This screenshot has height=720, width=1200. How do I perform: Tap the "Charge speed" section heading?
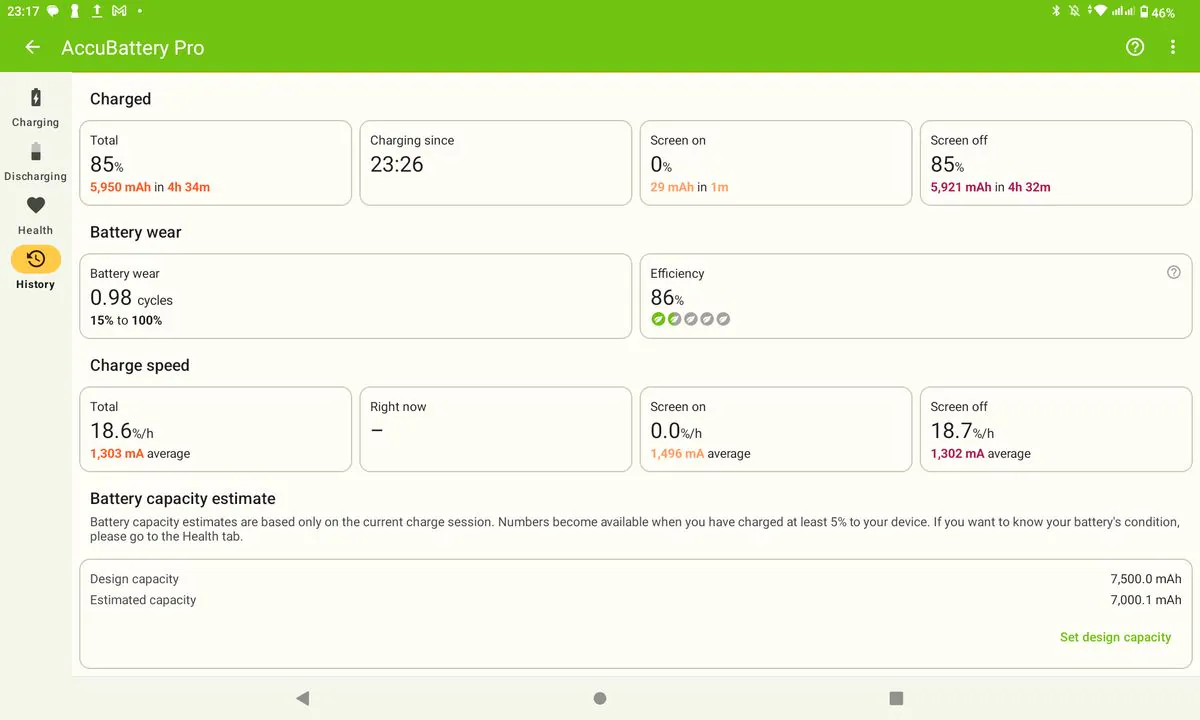[x=140, y=366]
